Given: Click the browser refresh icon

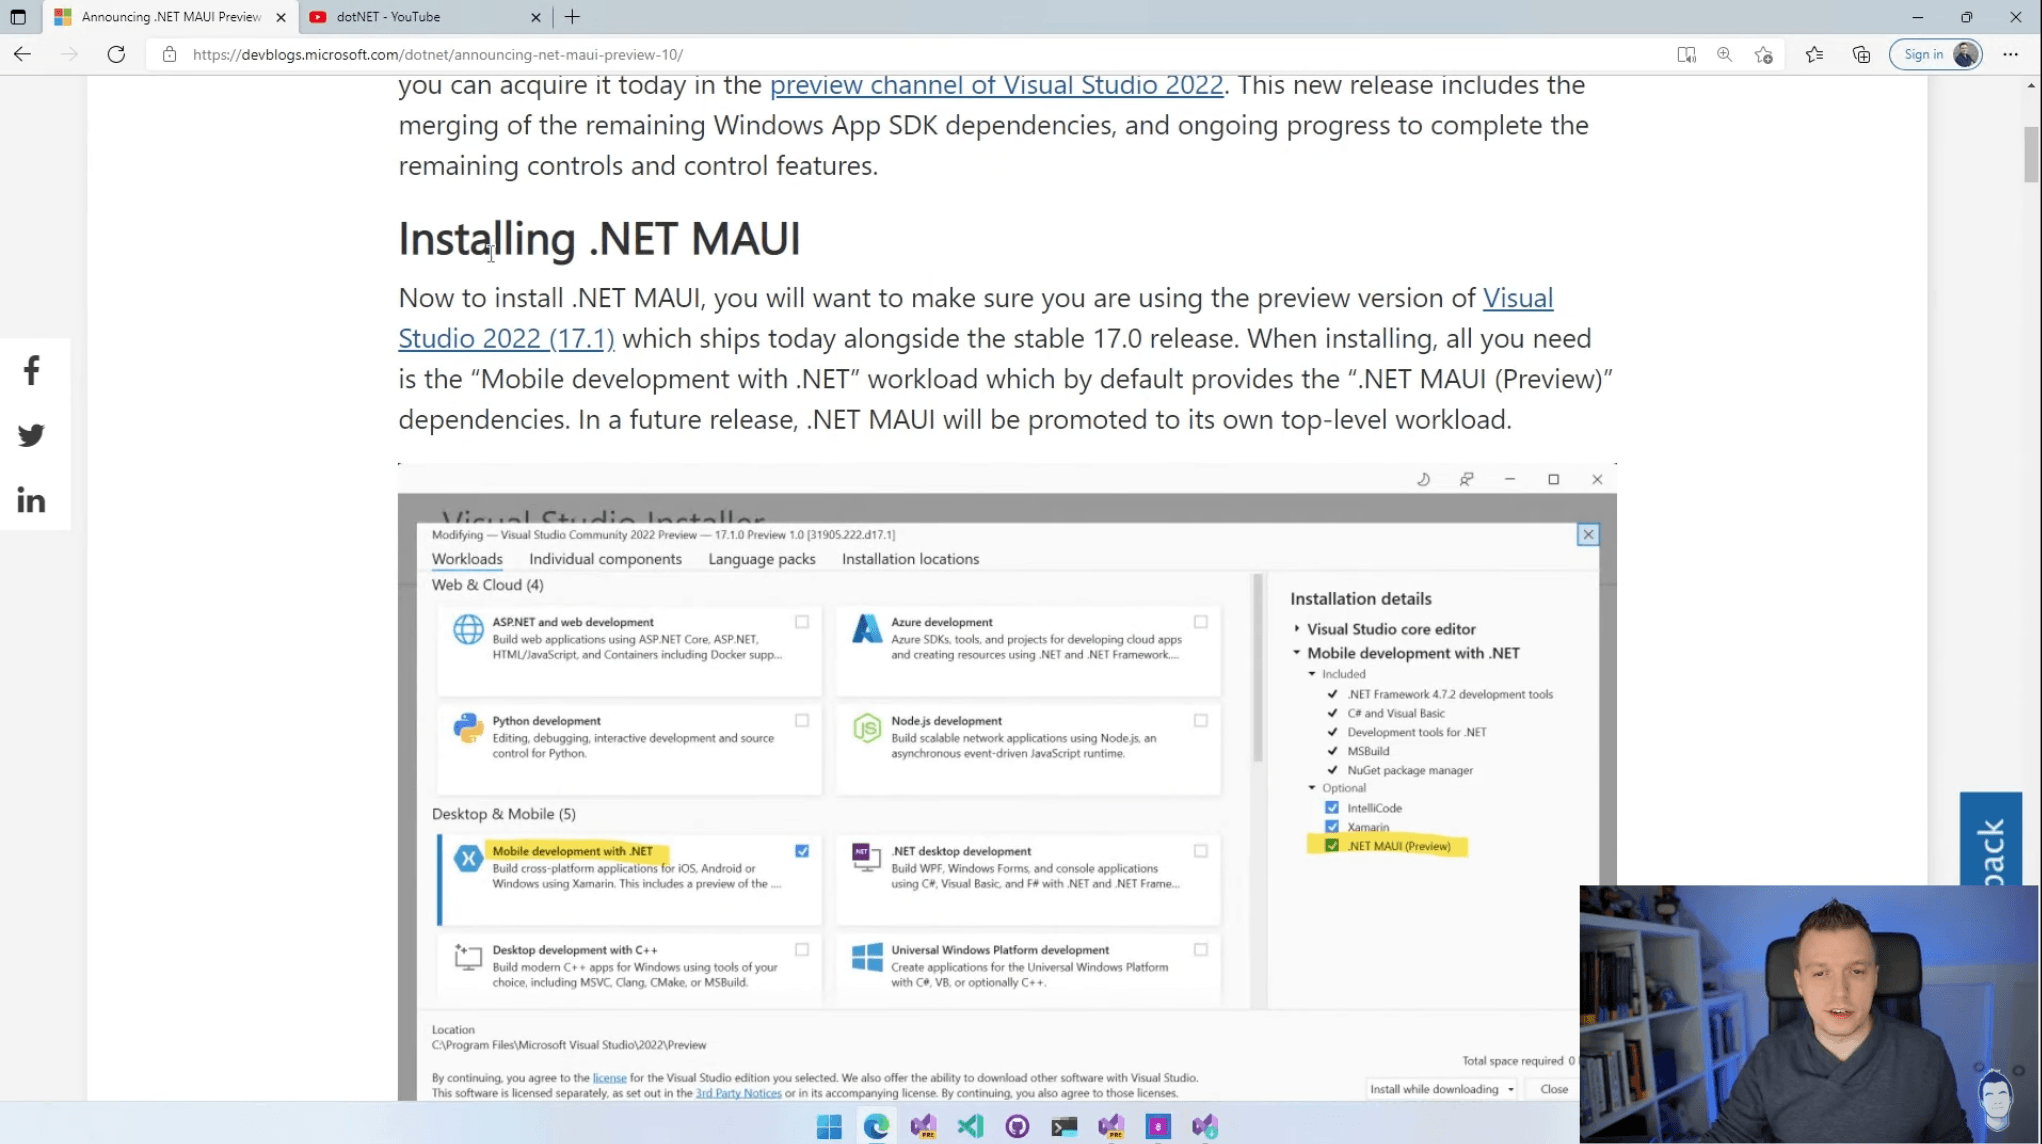Looking at the screenshot, I should pyautogui.click(x=118, y=53).
